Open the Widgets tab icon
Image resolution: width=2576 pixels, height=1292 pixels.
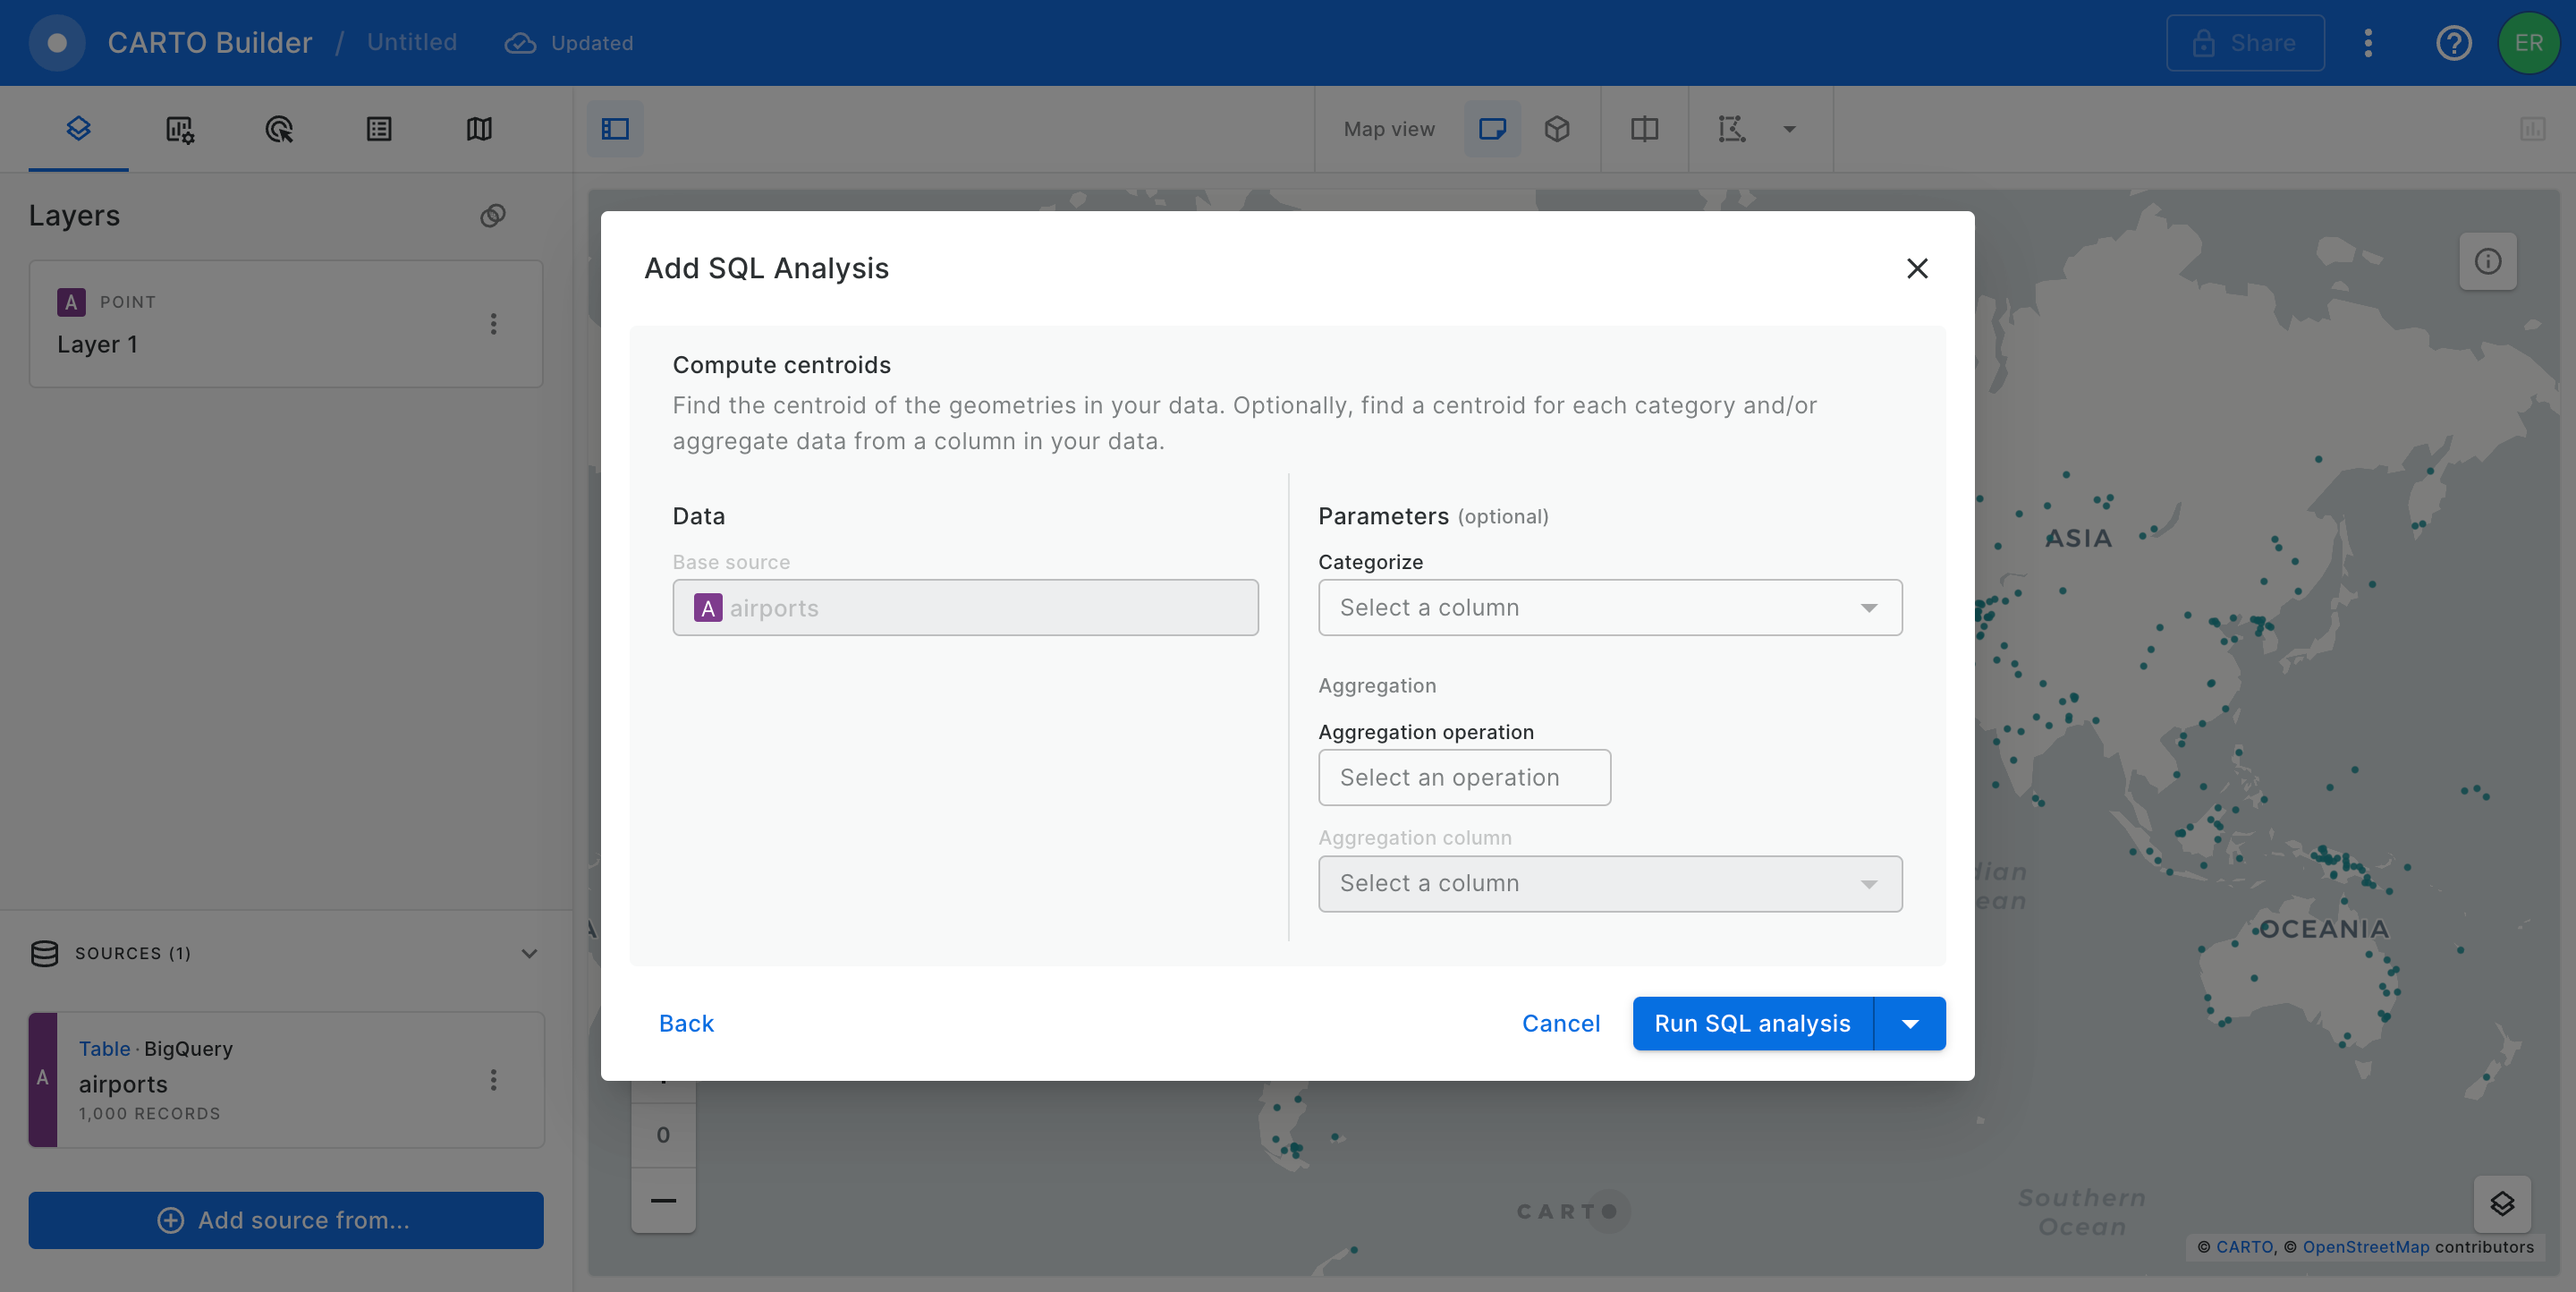pyautogui.click(x=179, y=129)
